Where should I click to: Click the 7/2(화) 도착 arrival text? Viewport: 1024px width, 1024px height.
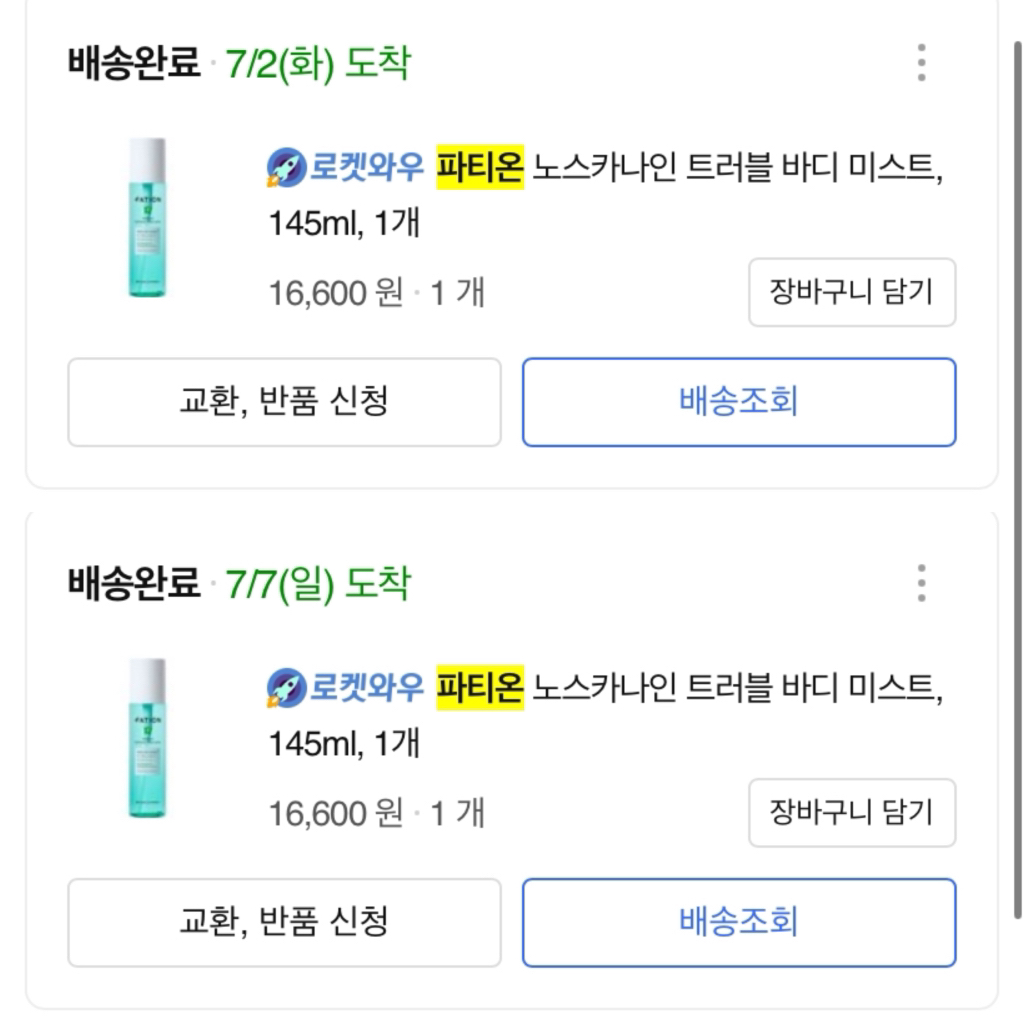coord(318,65)
